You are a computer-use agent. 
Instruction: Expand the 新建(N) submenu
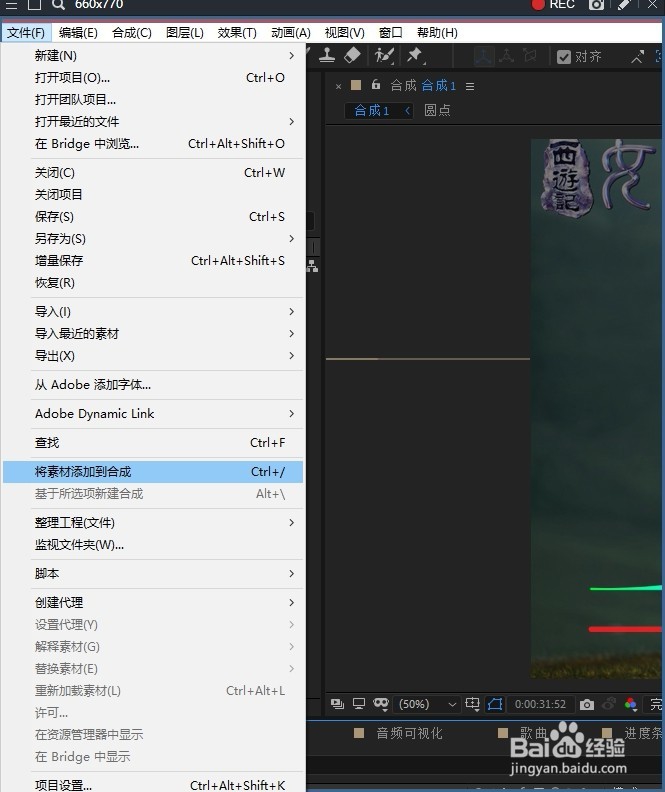click(152, 56)
